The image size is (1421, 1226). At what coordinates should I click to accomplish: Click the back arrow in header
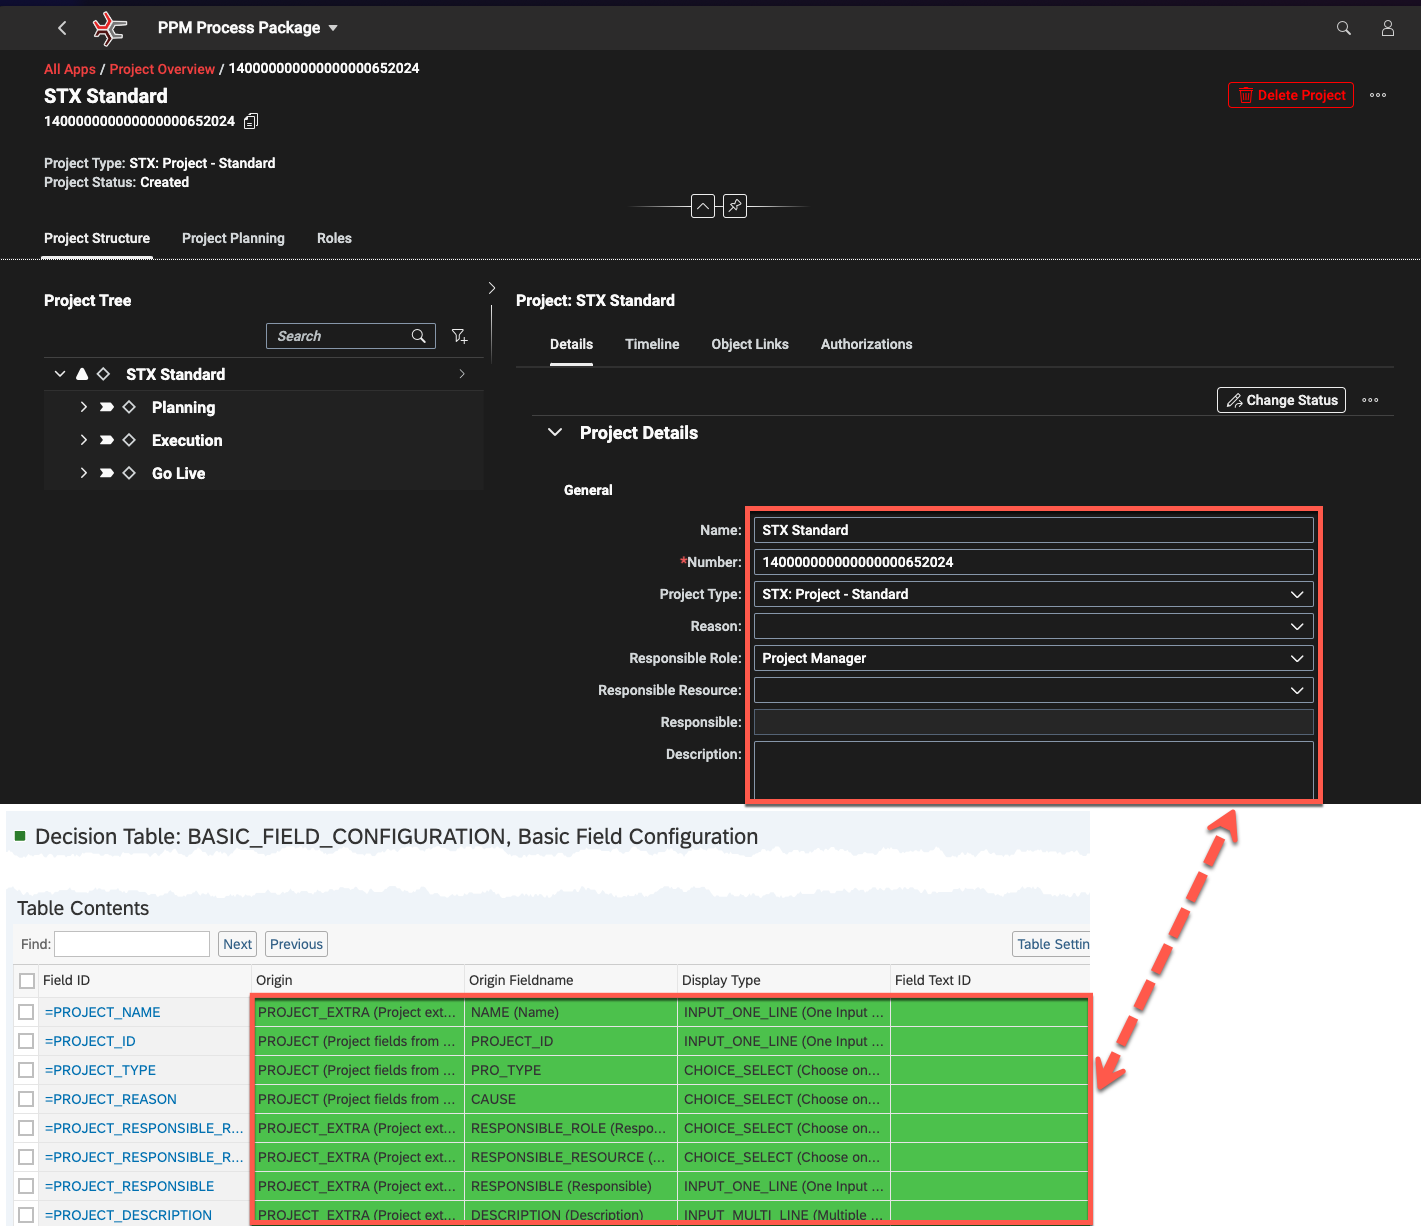(x=62, y=28)
